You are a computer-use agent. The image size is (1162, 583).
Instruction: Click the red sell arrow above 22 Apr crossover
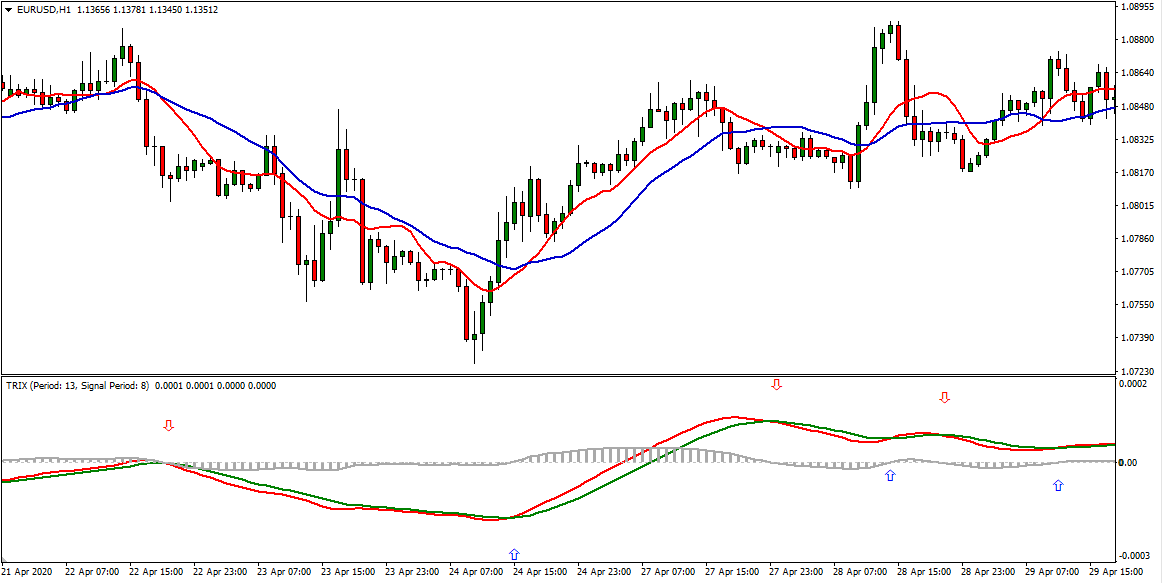point(168,426)
